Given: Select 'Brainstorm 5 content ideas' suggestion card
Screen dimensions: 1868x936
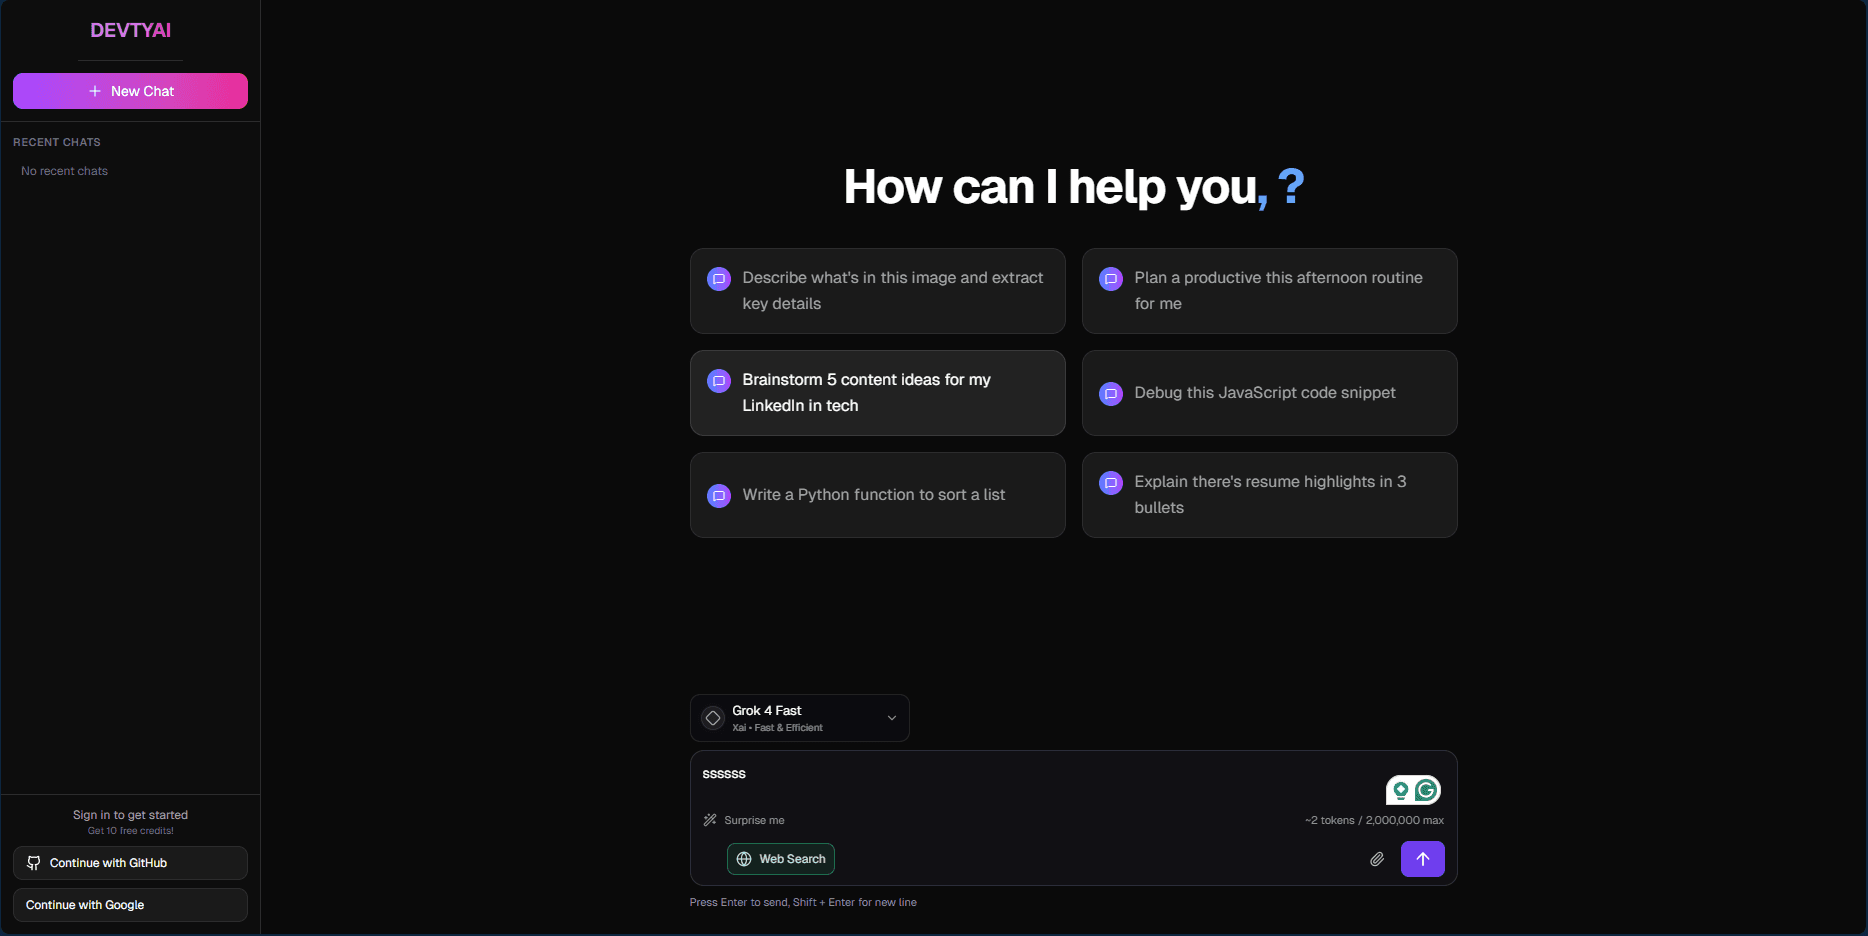Looking at the screenshot, I should coord(877,393).
